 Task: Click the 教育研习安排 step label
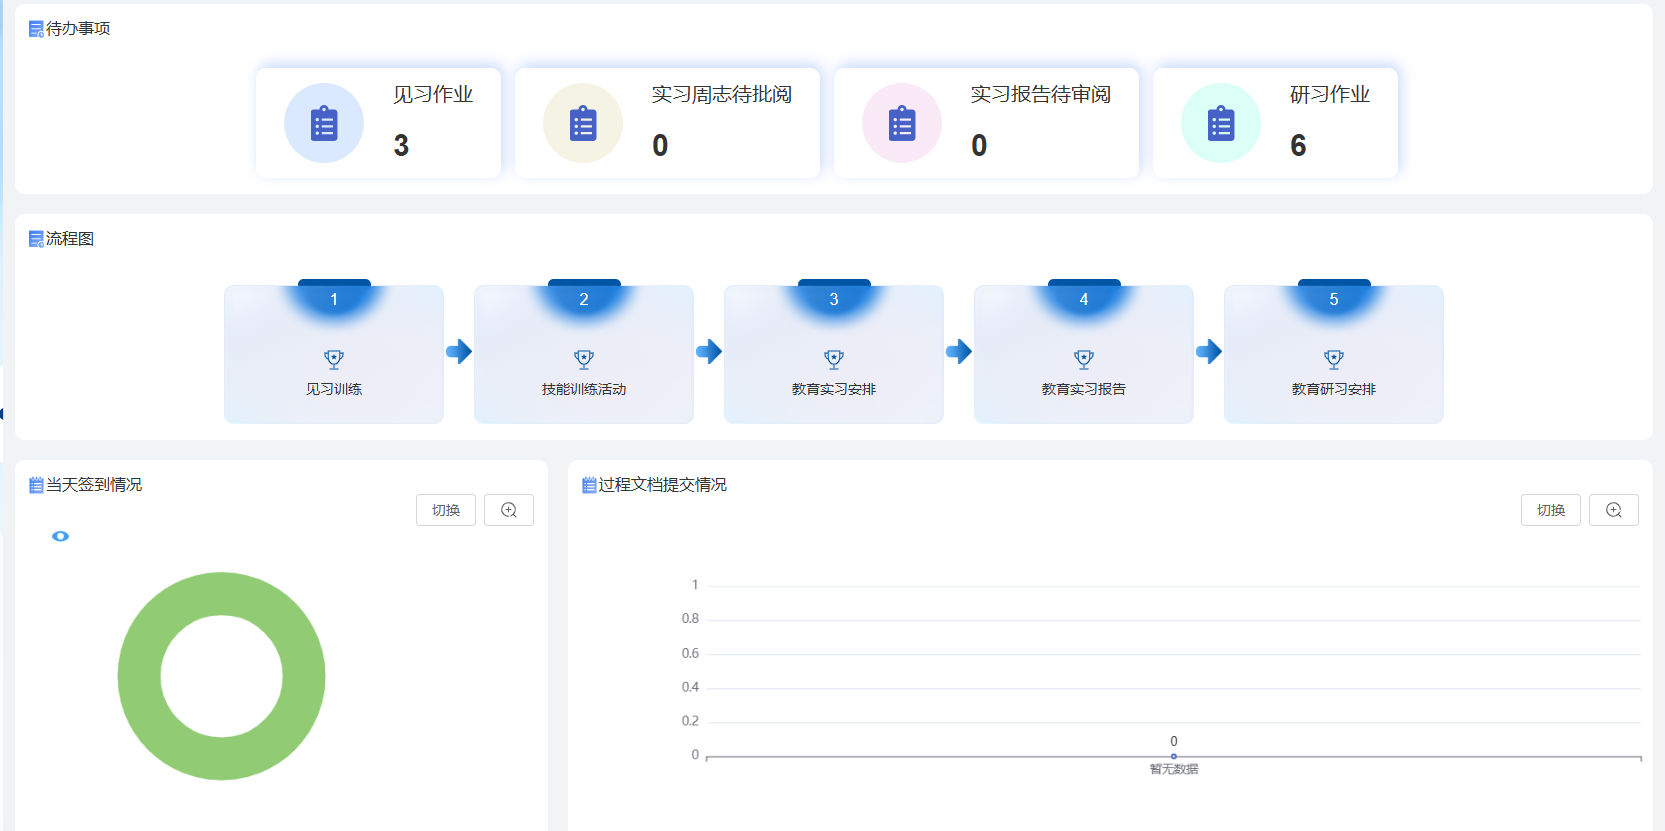(x=1334, y=389)
